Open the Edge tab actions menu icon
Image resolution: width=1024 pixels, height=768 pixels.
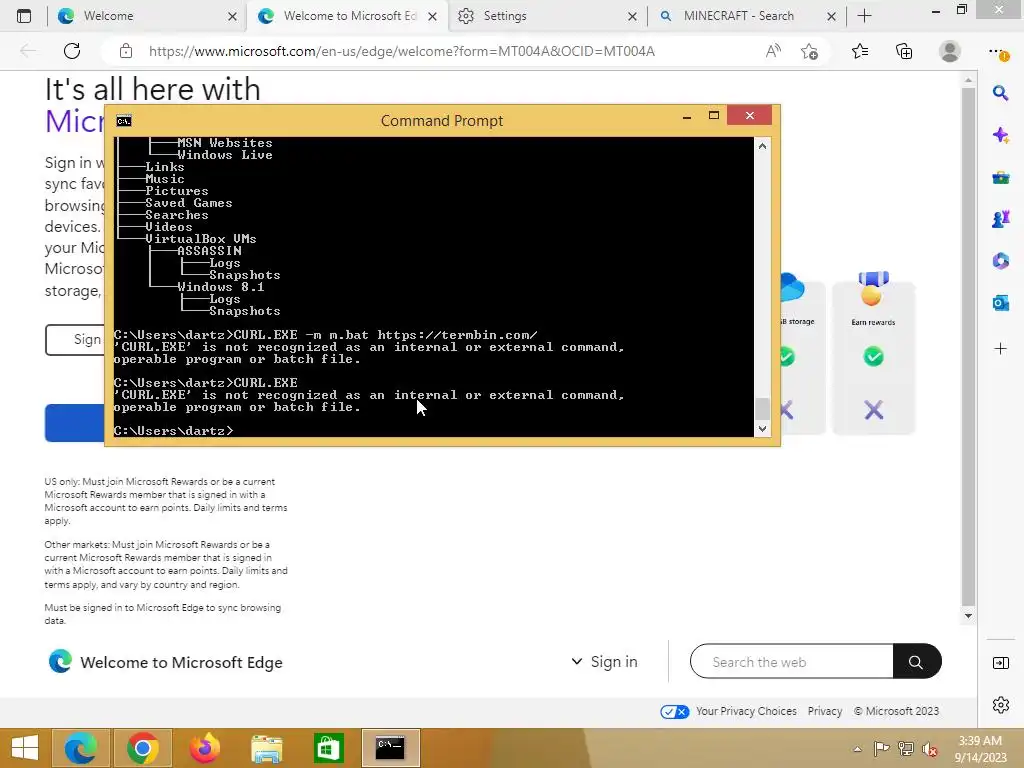[x=24, y=16]
